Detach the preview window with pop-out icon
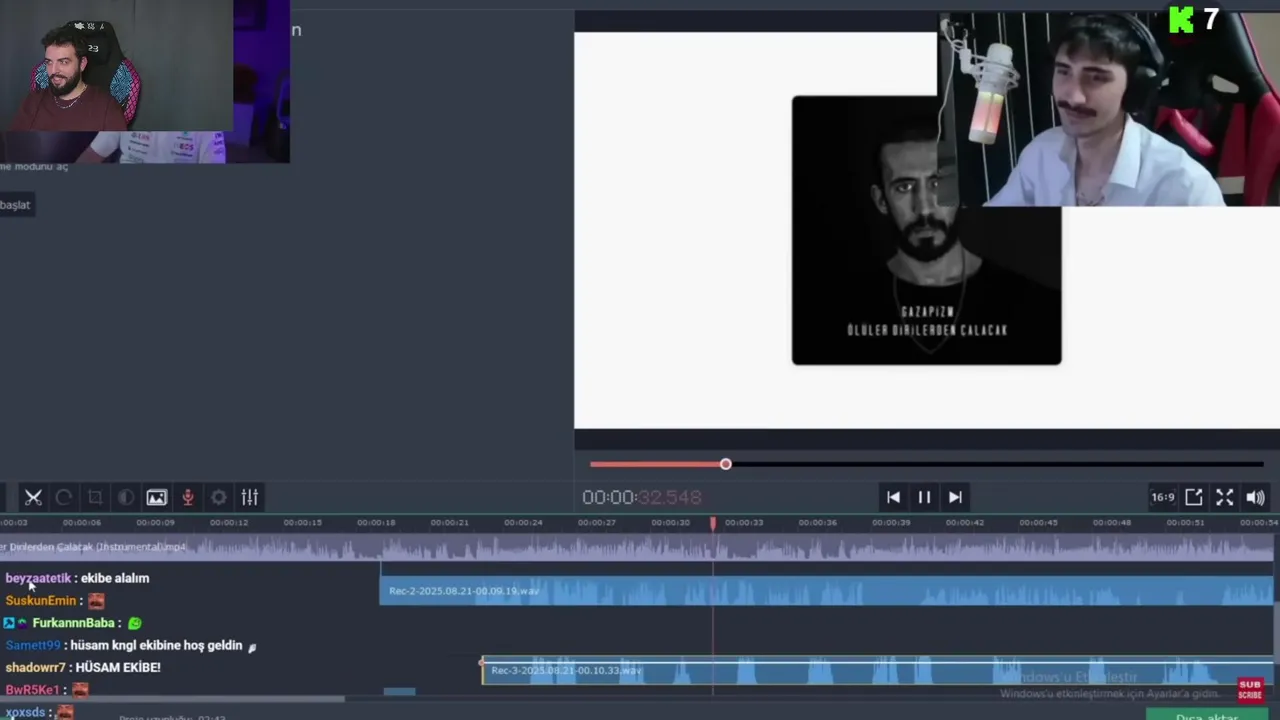The image size is (1280, 720). click(x=1194, y=497)
